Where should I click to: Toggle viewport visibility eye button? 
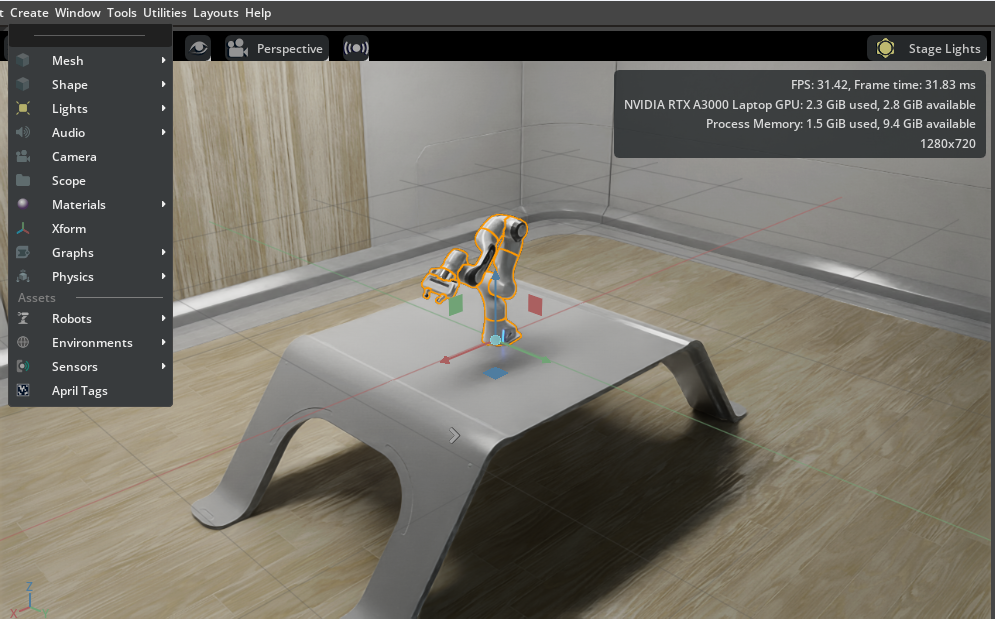pos(199,48)
